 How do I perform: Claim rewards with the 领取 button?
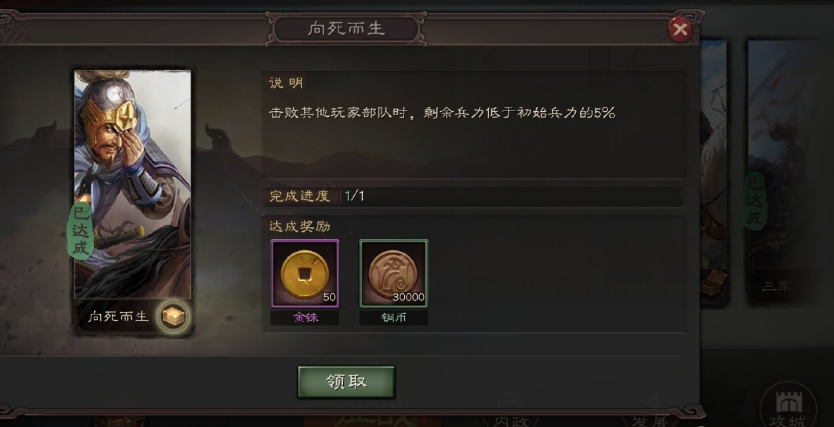point(346,382)
